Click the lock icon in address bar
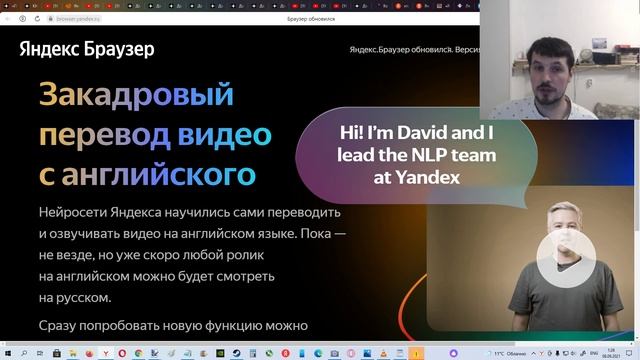The image size is (640, 360). tap(51, 19)
